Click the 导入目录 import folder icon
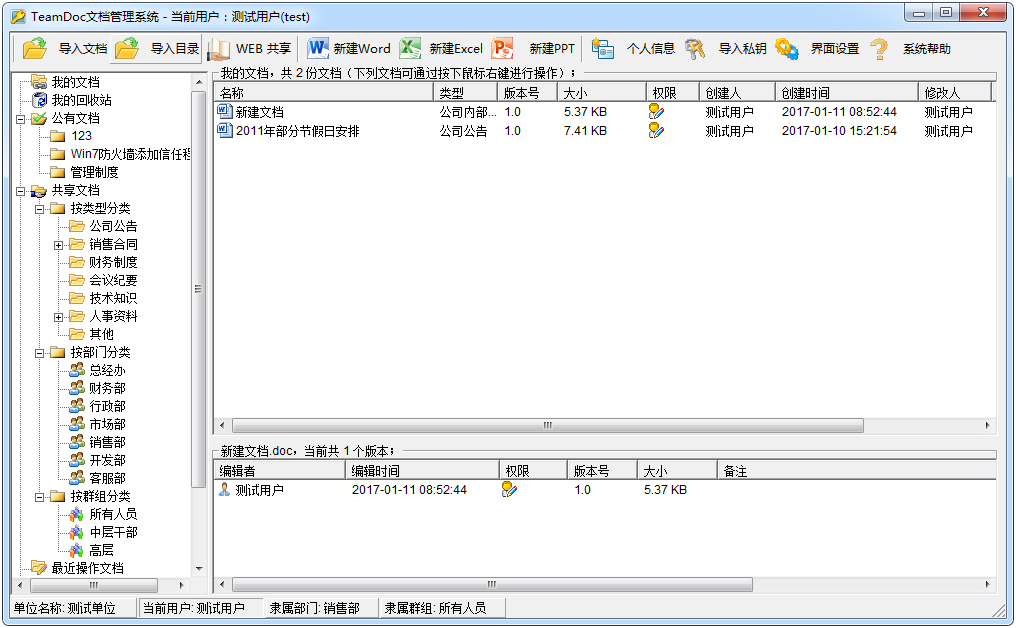The width and height of the screenshot is (1016, 628). click(127, 49)
